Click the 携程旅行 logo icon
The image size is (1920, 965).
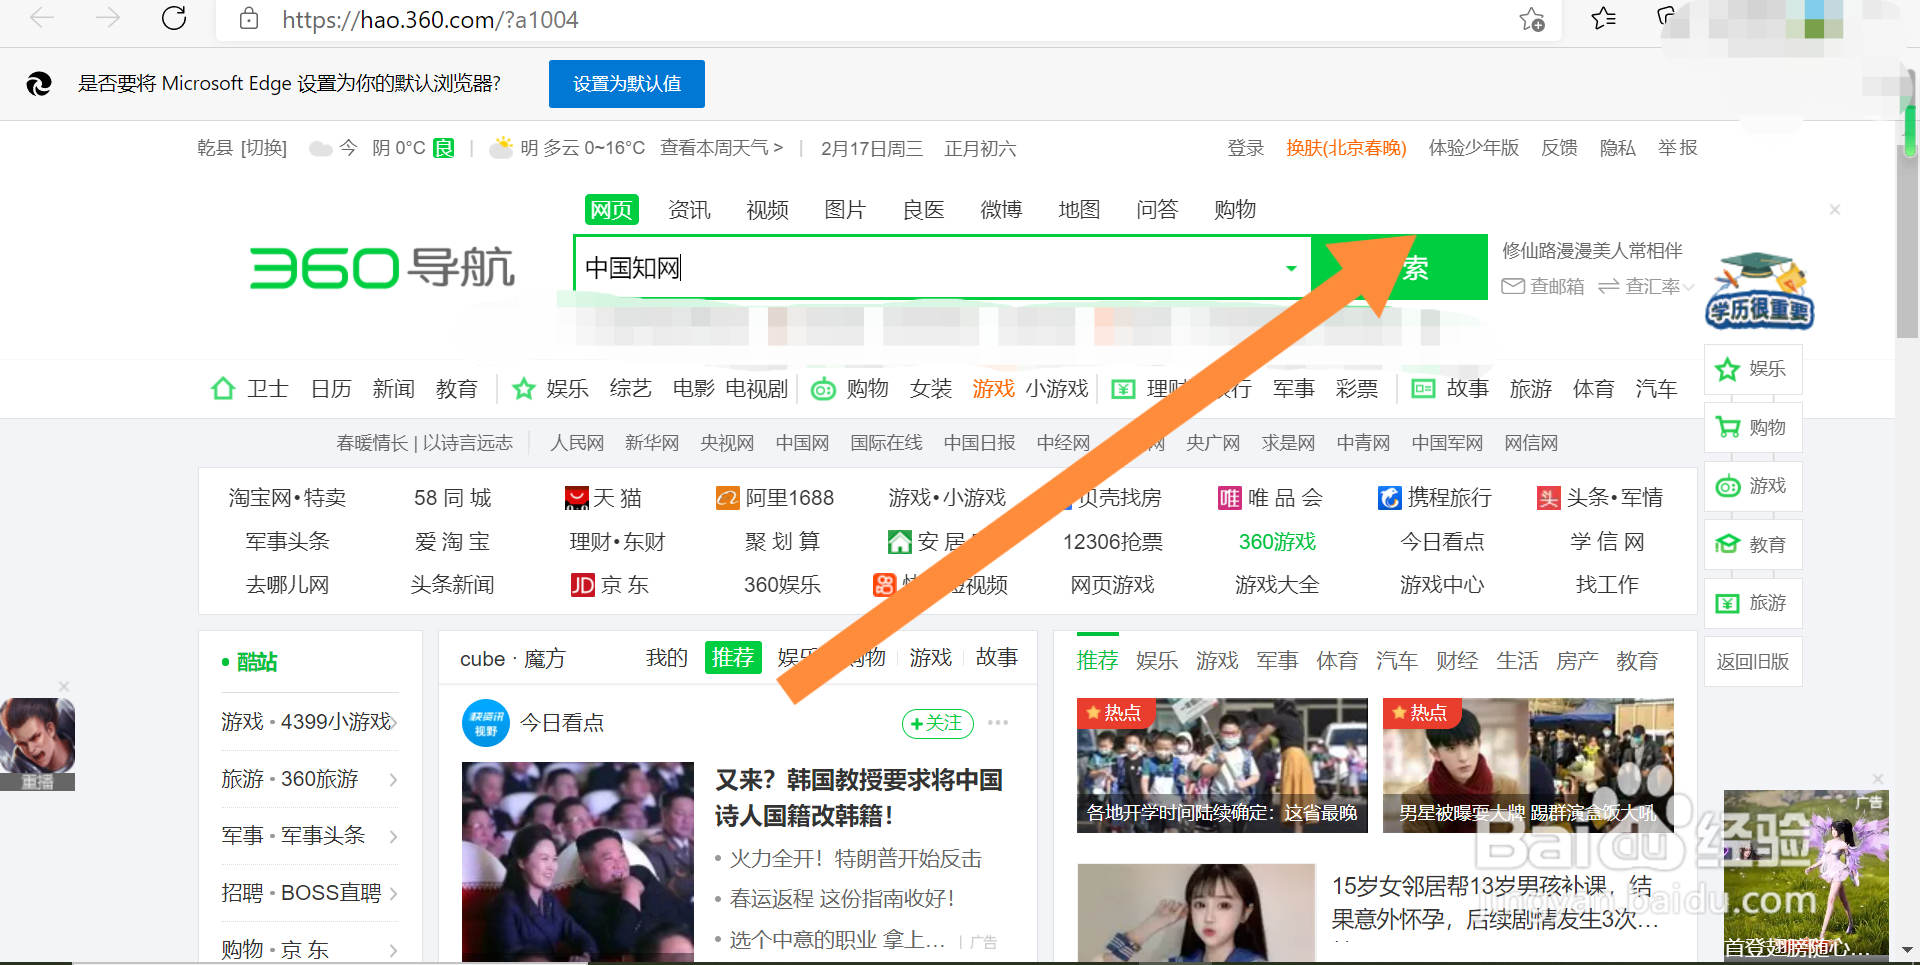point(1390,498)
